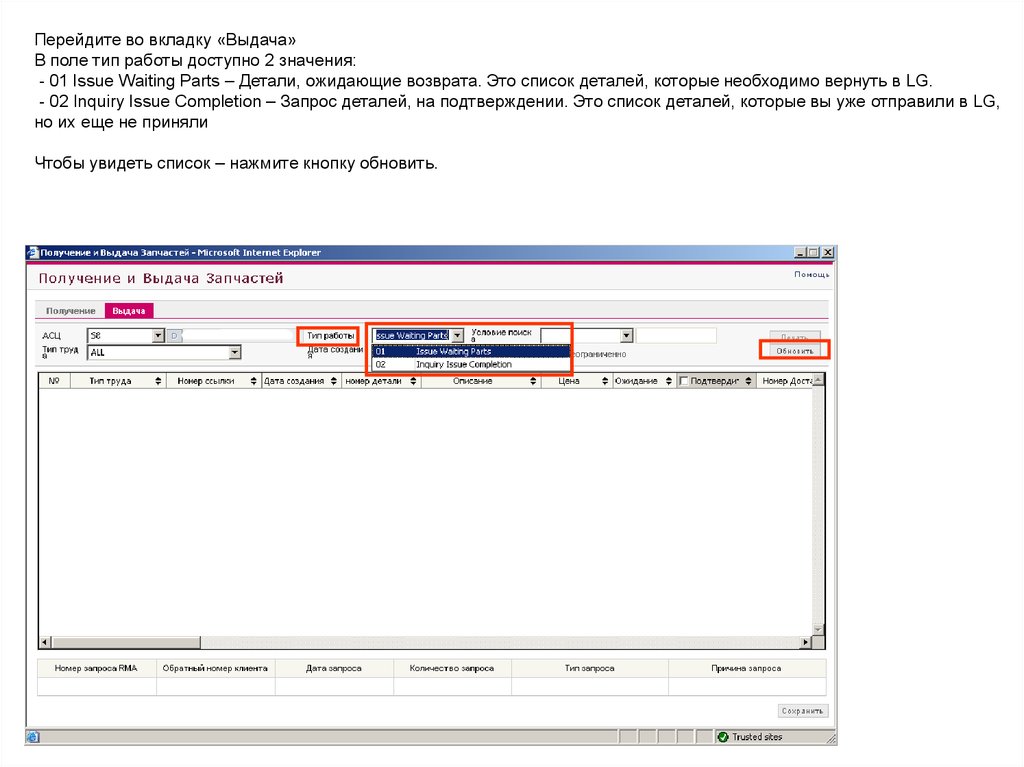Switch to the Получение tab
The height and width of the screenshot is (767, 1024).
point(71,311)
